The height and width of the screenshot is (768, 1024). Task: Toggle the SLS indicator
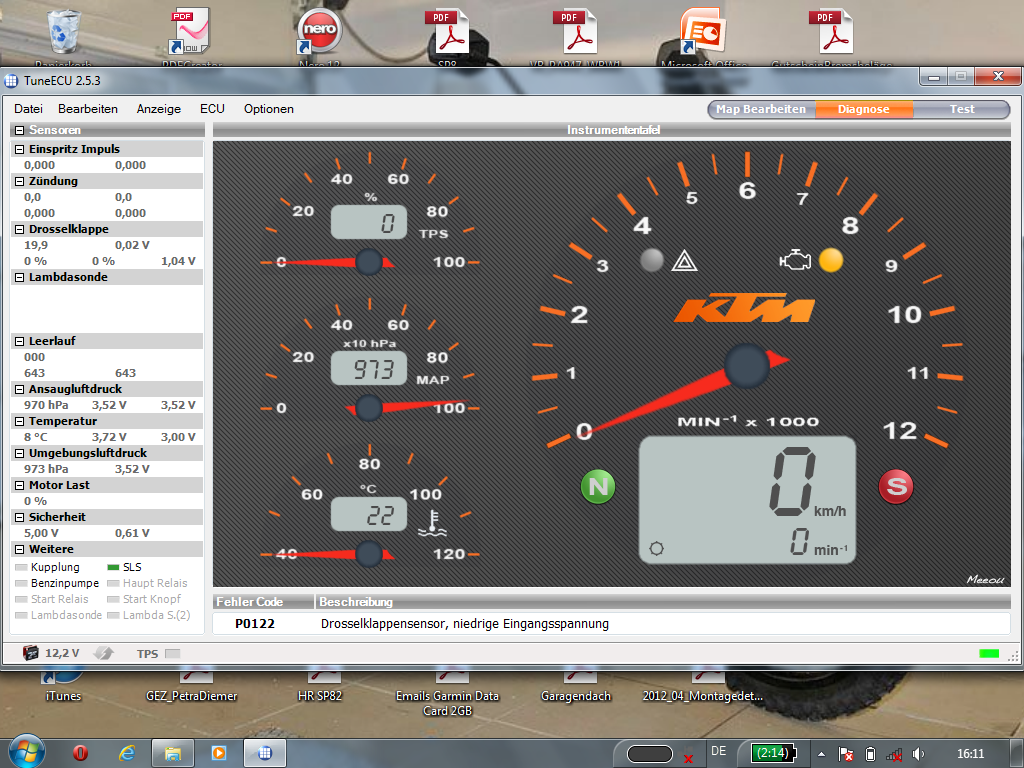tap(113, 567)
